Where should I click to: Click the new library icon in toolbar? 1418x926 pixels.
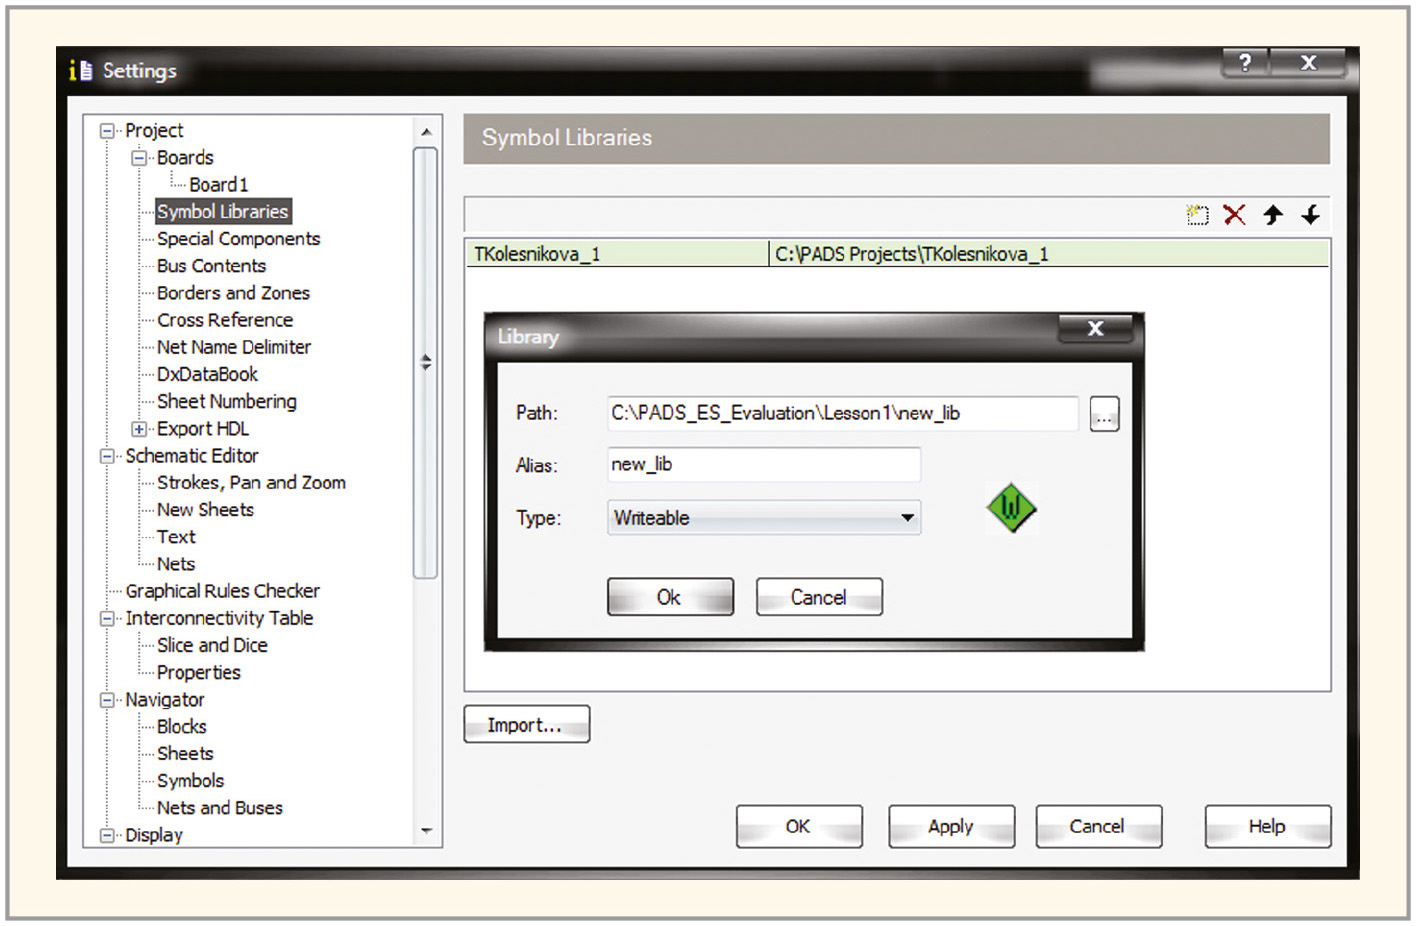[x=1196, y=215]
